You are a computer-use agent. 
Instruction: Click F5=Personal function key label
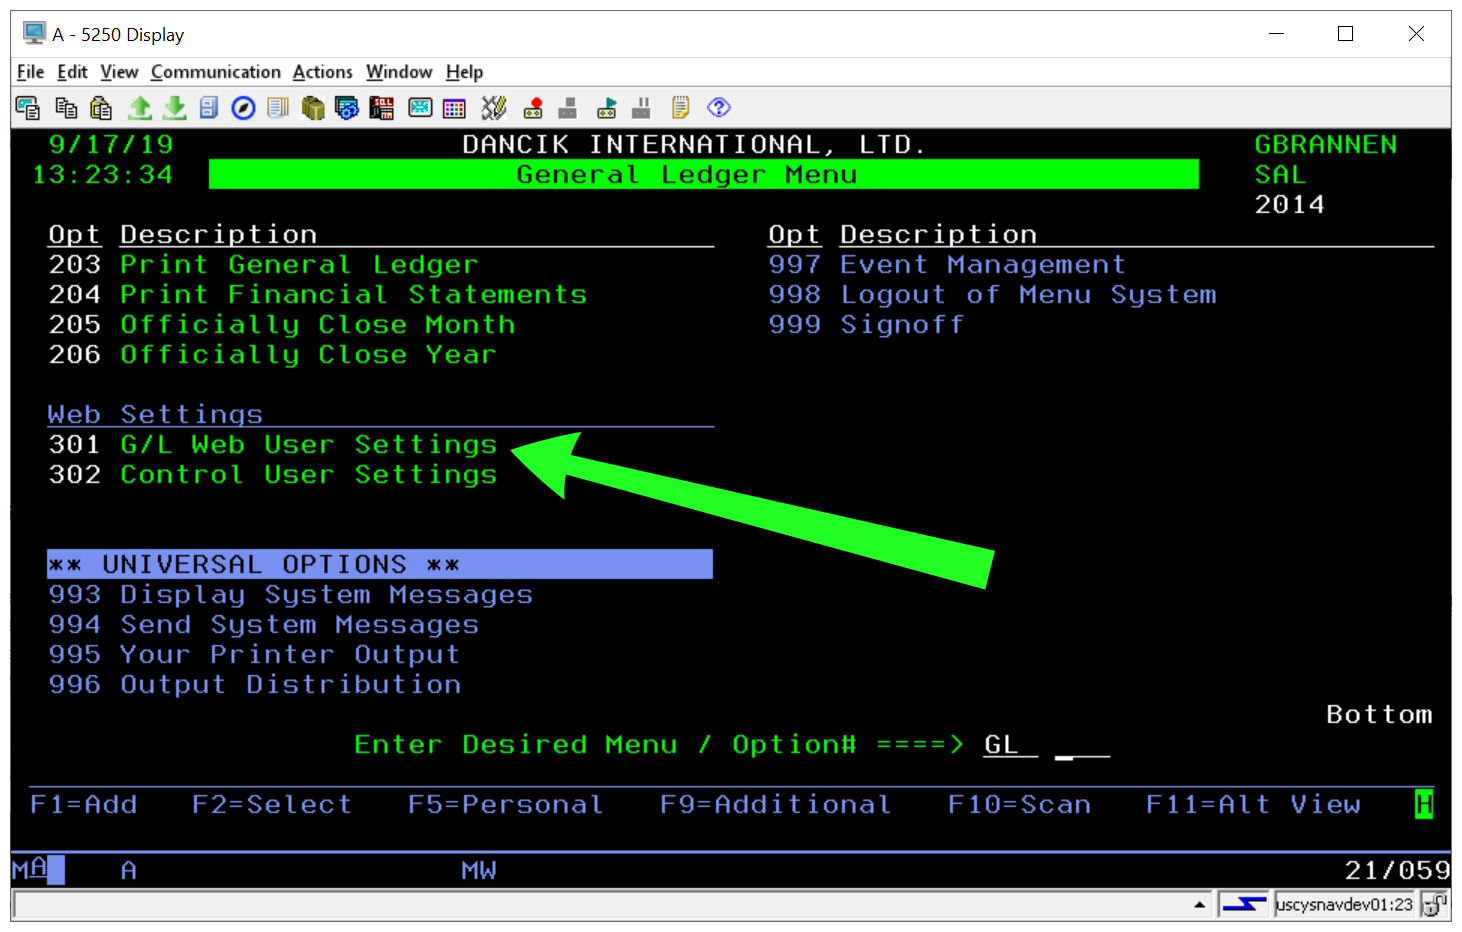point(506,804)
